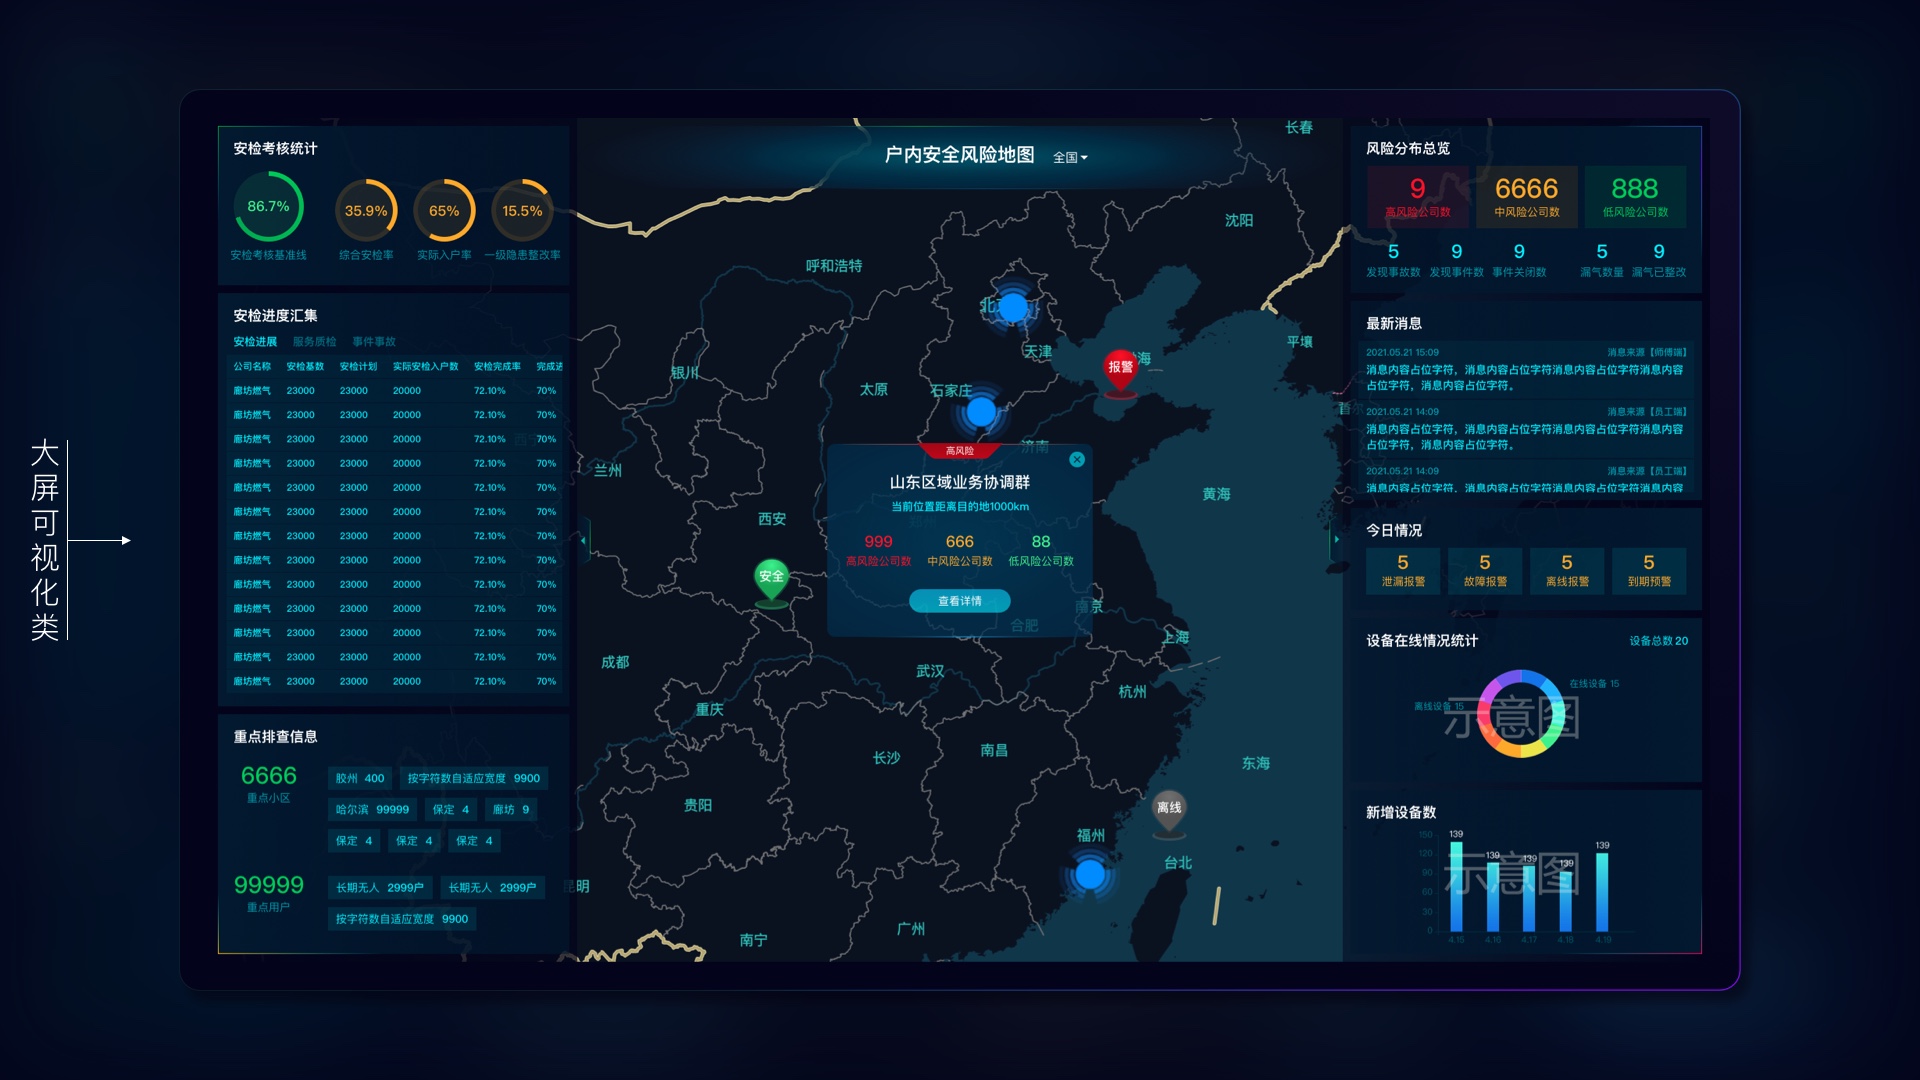Viewport: 1920px width, 1080px height.
Task: Click the 实际安检入户数 column header
Action: click(x=425, y=366)
